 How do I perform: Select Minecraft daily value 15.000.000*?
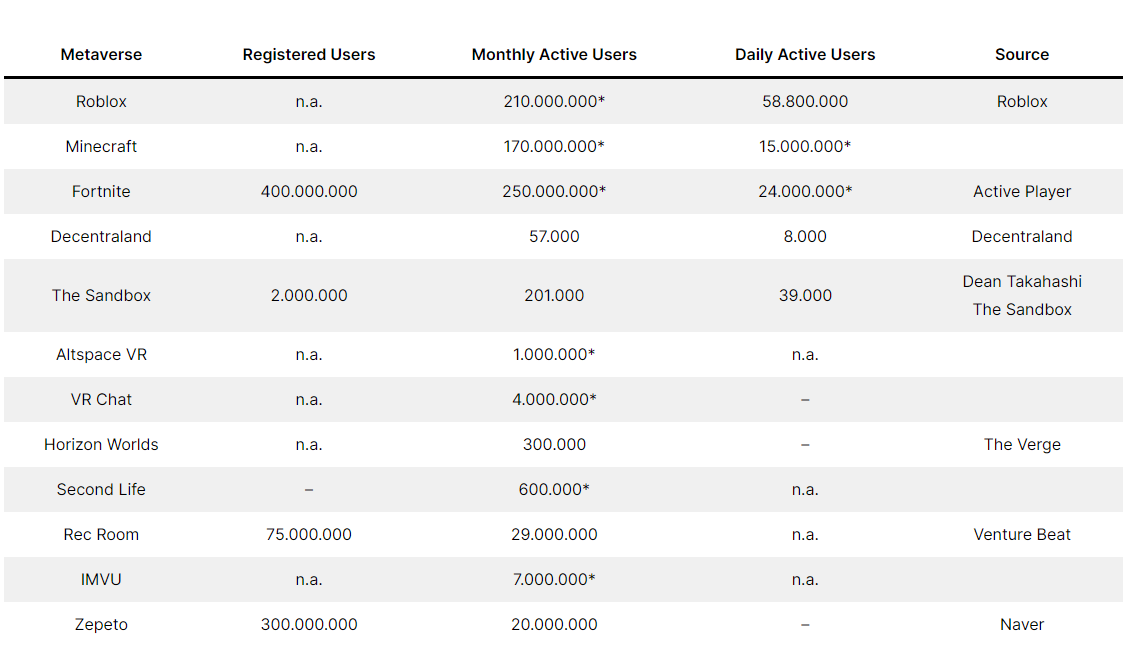pos(805,147)
